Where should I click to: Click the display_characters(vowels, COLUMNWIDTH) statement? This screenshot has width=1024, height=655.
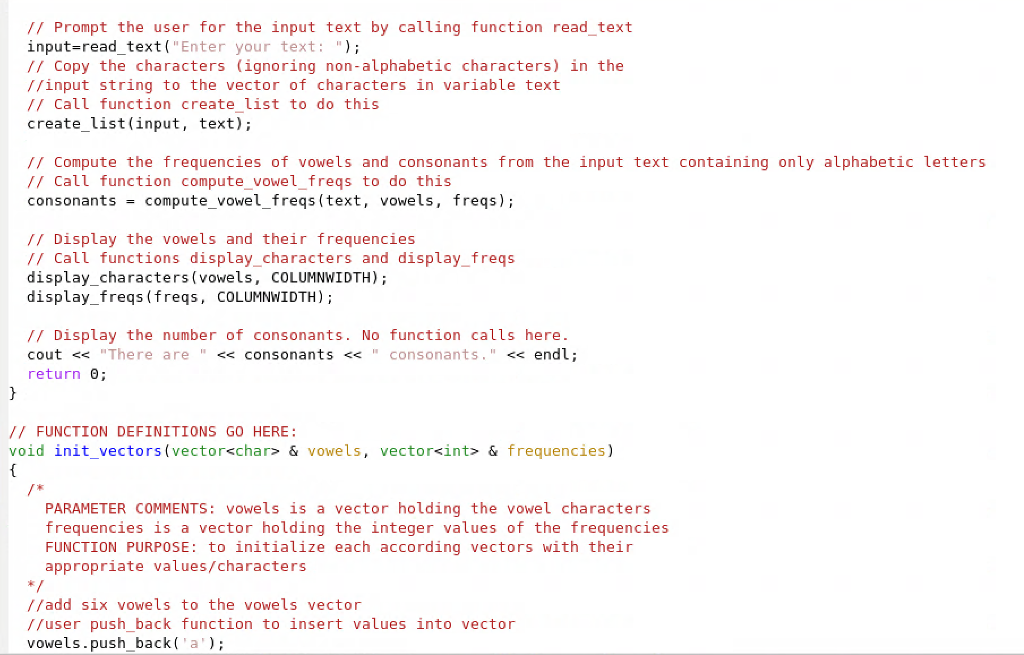(x=207, y=278)
